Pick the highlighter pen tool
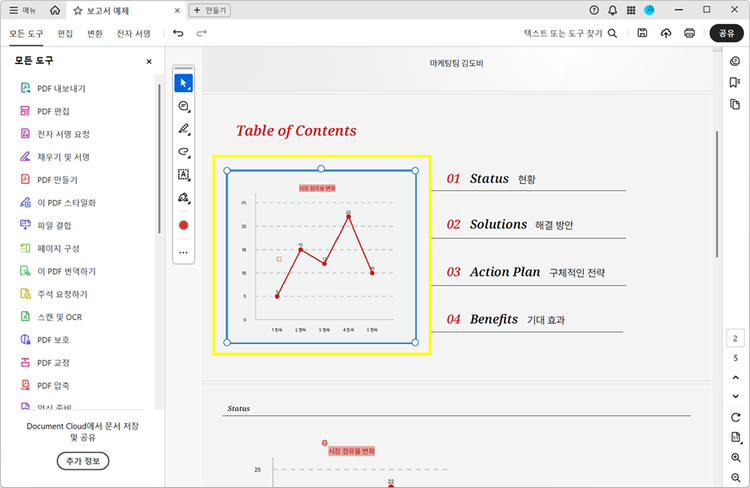Screen dimensions: 750x488 [183, 129]
